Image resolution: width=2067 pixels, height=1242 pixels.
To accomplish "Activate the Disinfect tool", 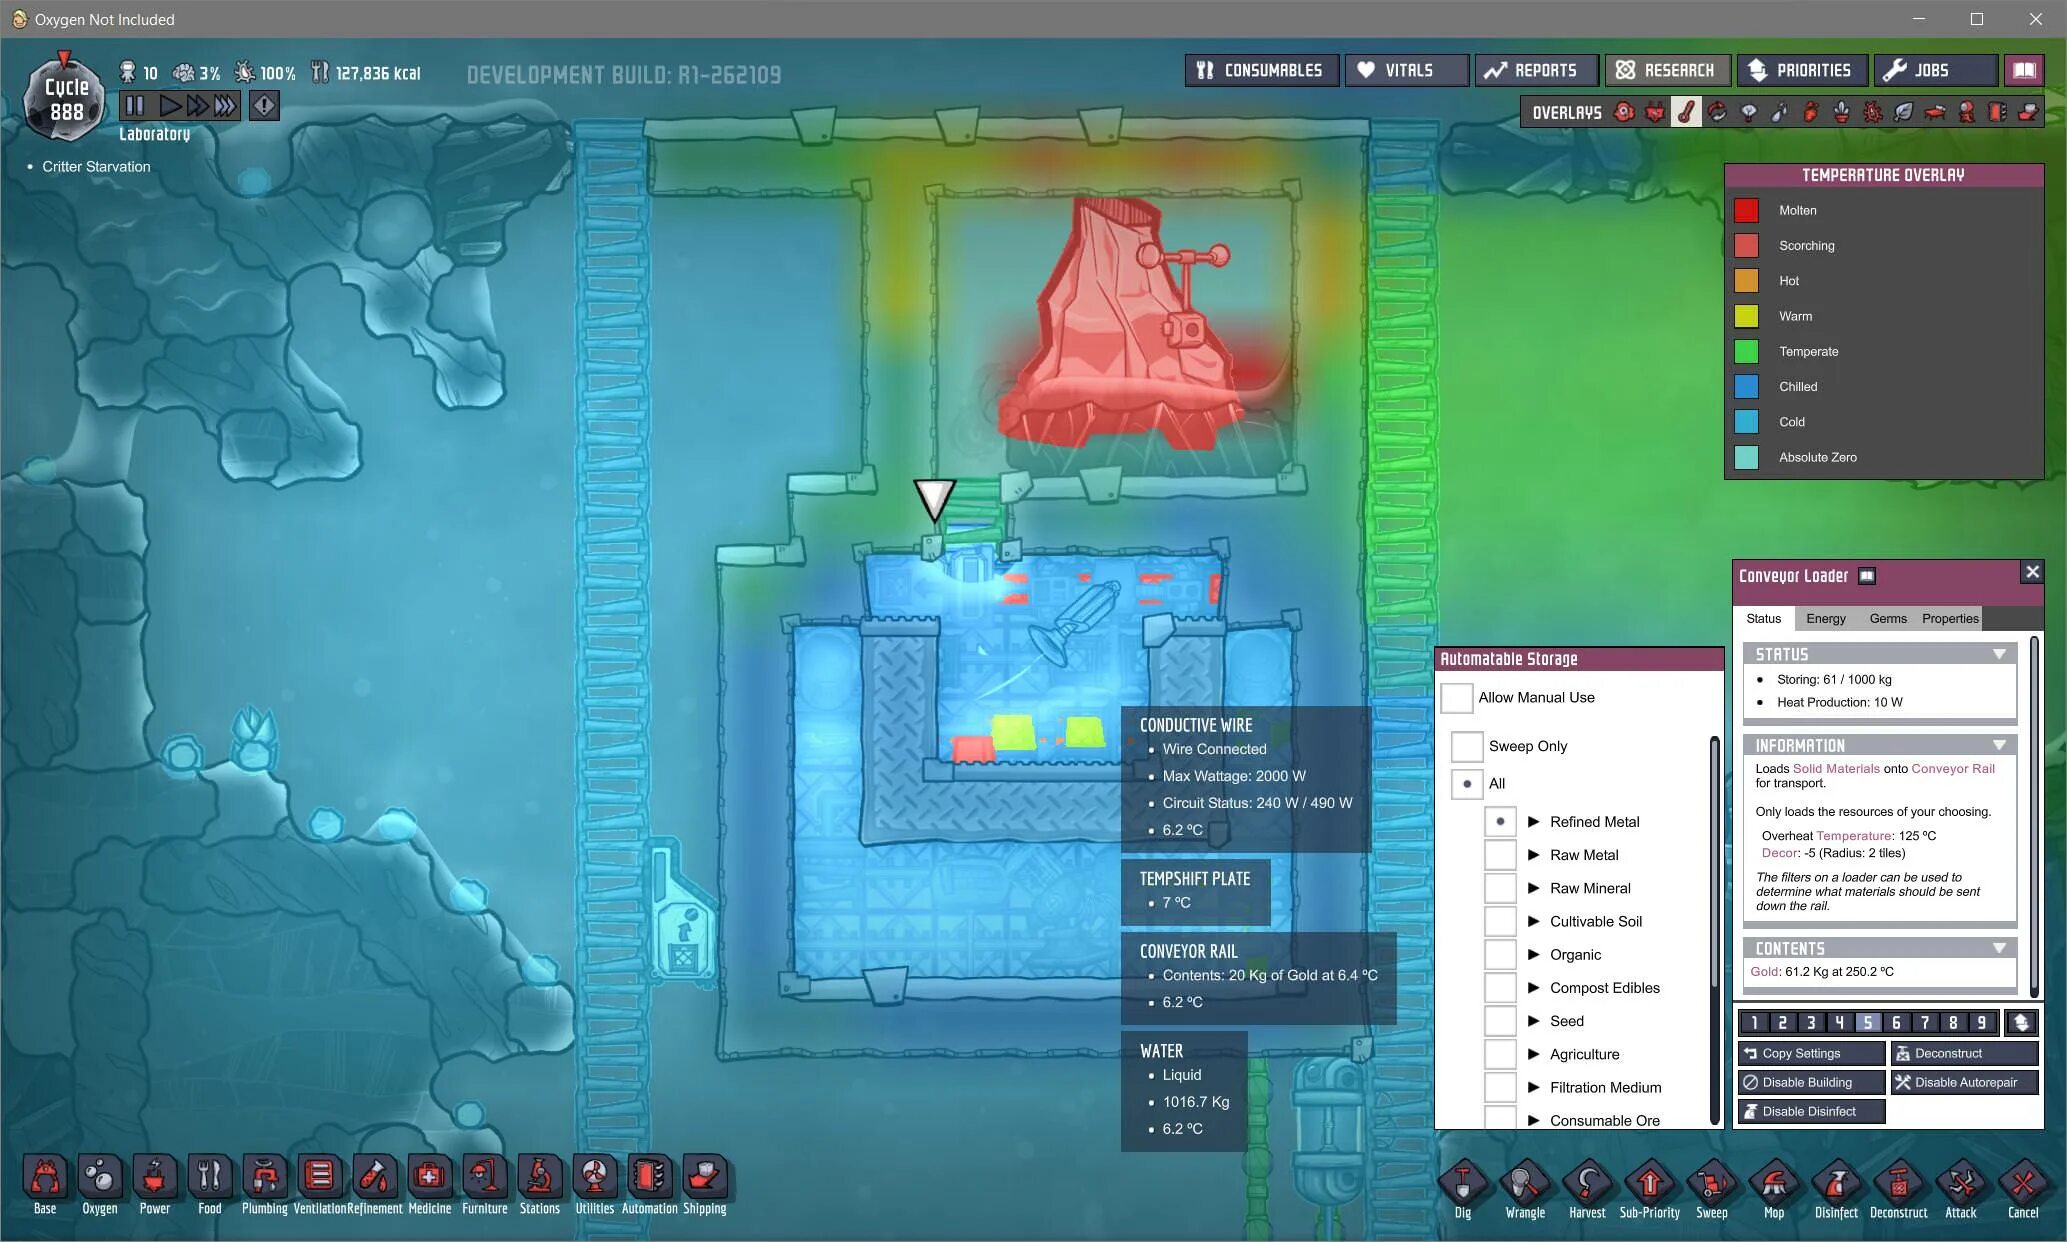I will (x=1836, y=1185).
